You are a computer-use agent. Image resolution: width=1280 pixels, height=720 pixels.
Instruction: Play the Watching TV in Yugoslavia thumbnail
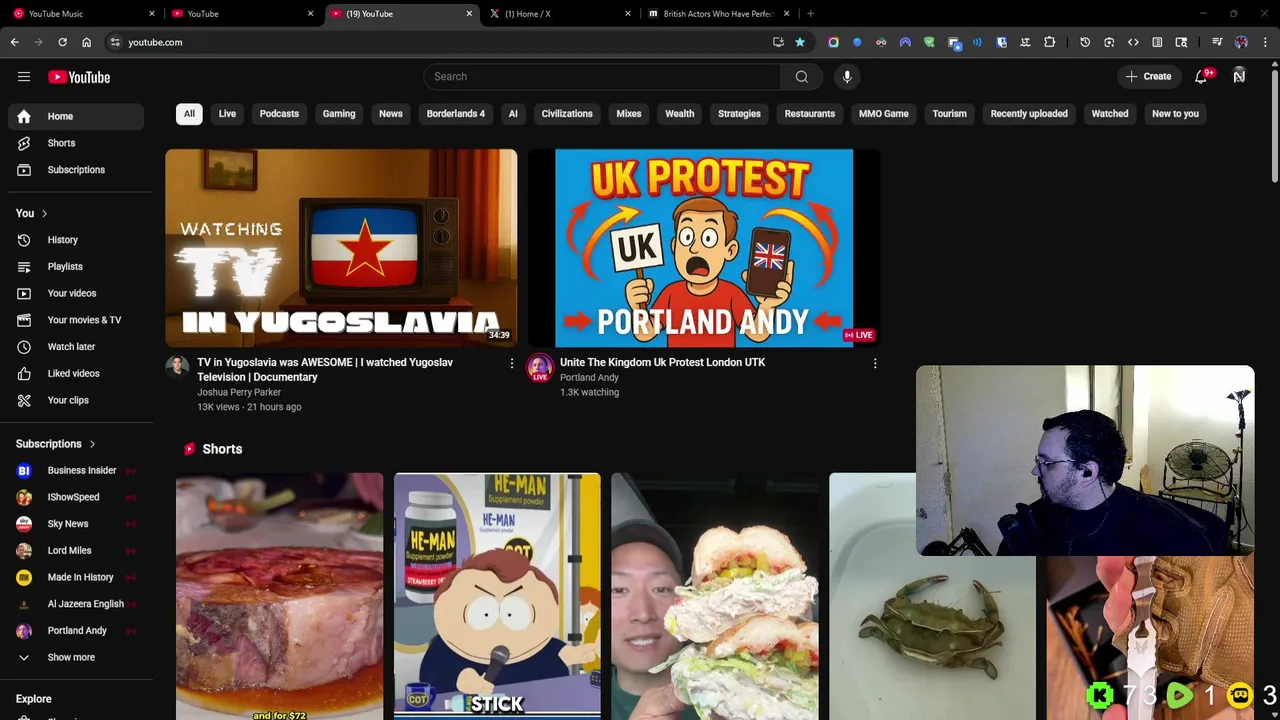(x=341, y=248)
